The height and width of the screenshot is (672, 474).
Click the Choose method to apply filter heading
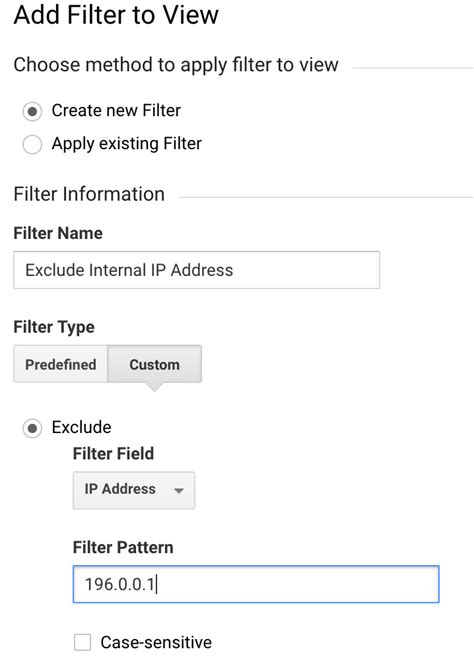pos(176,65)
